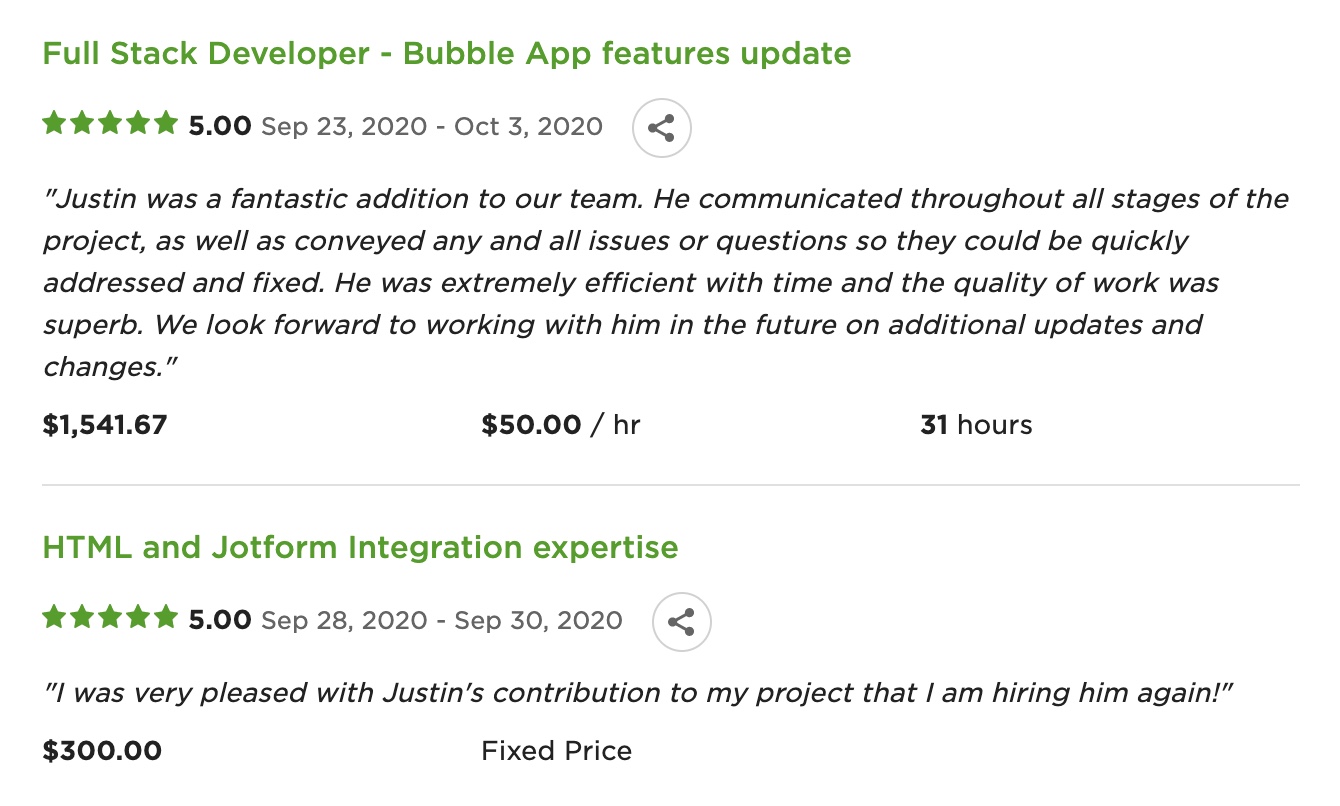Image resolution: width=1340 pixels, height=806 pixels.
Task: Click the fifth star of the Jotform rating
Action: coord(166,618)
